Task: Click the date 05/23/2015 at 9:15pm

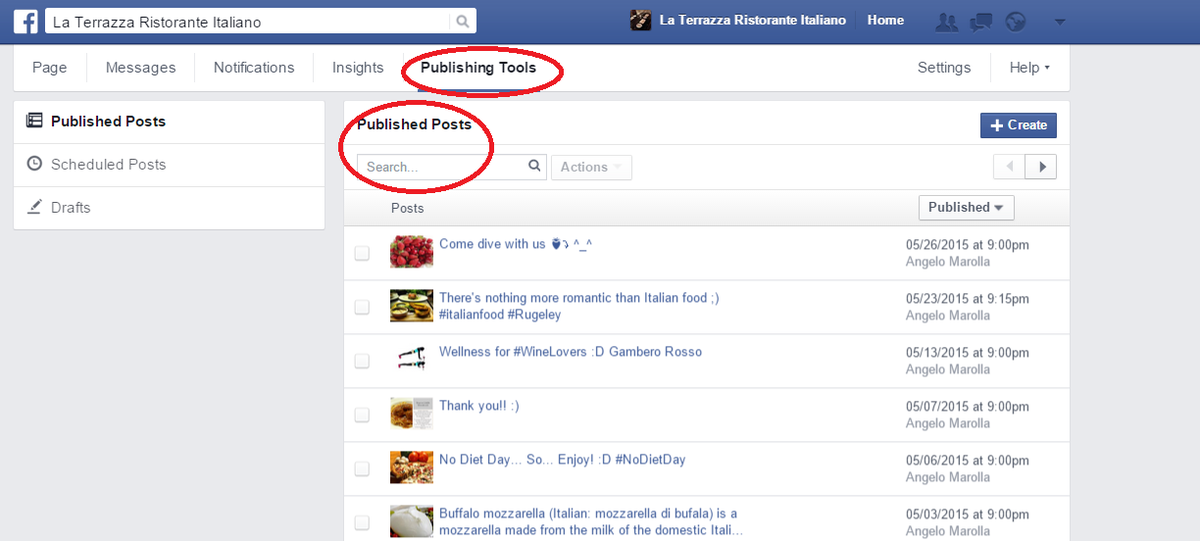Action: click(x=967, y=299)
